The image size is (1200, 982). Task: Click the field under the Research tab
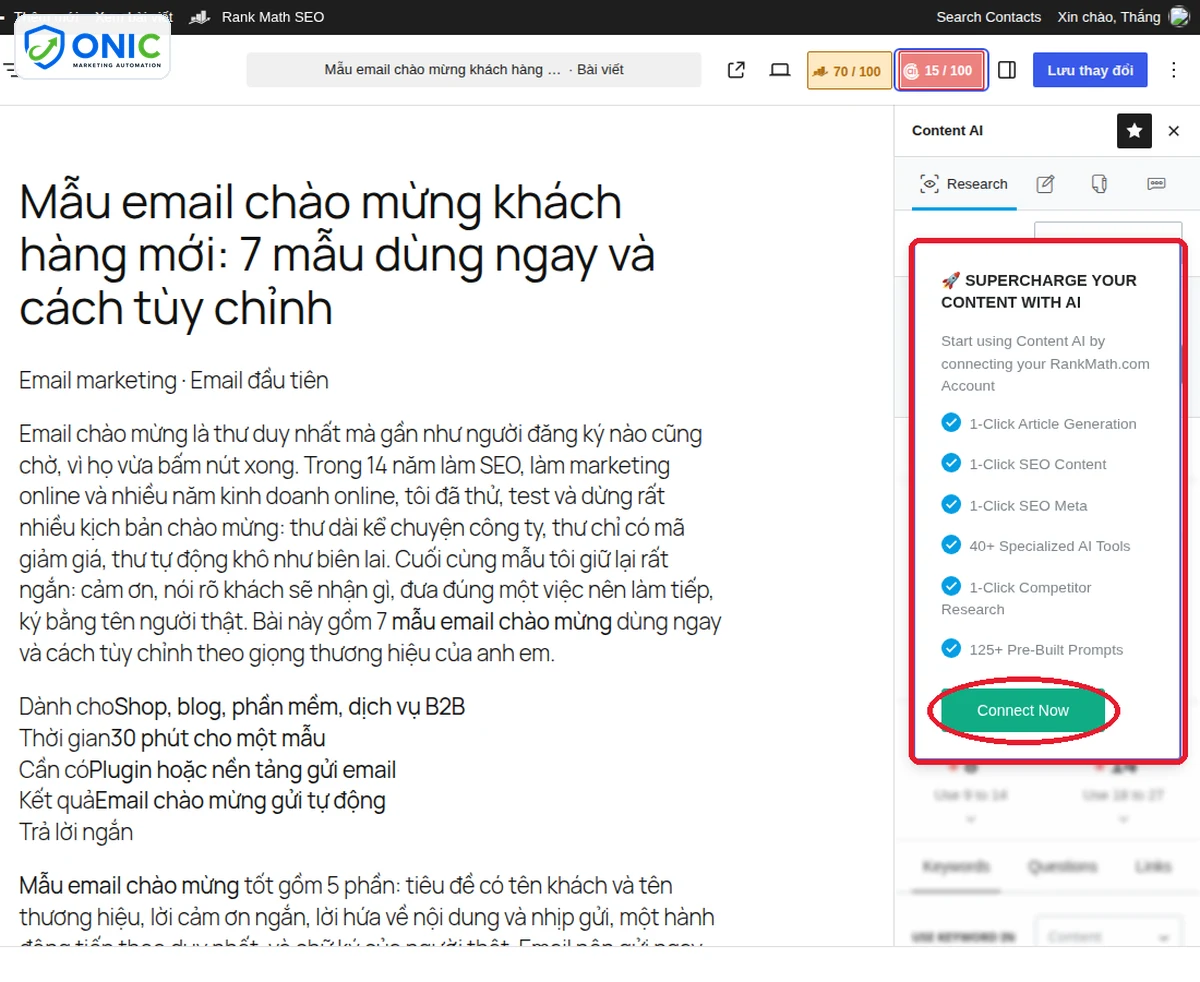tap(1108, 231)
